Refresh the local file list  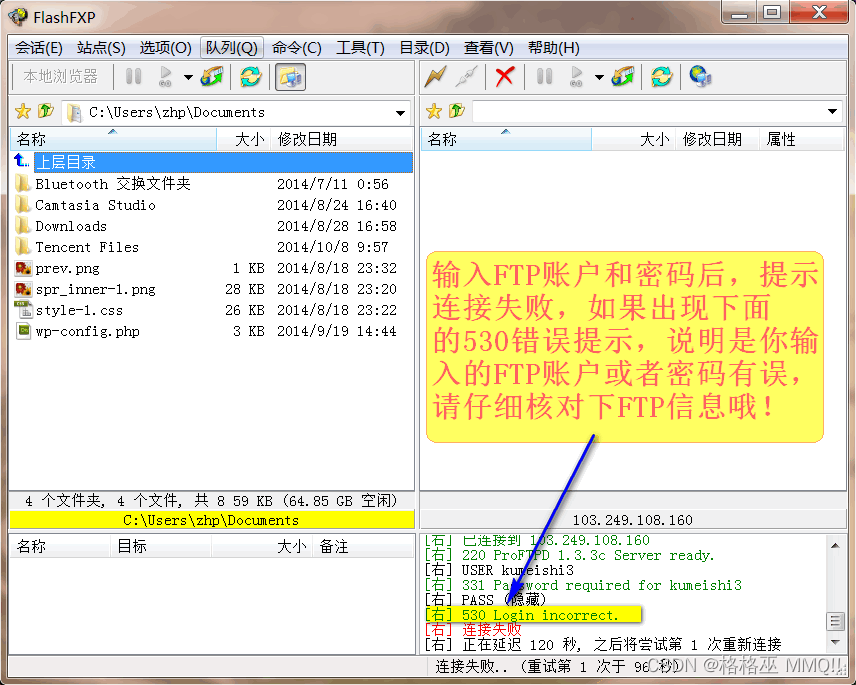(250, 77)
